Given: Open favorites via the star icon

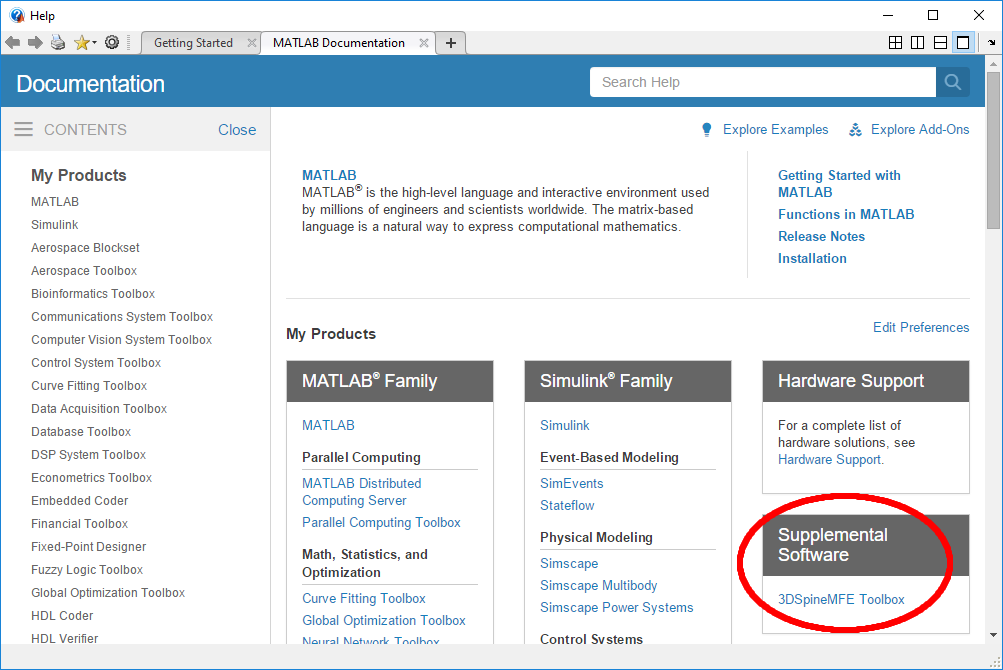Looking at the screenshot, I should [x=81, y=43].
